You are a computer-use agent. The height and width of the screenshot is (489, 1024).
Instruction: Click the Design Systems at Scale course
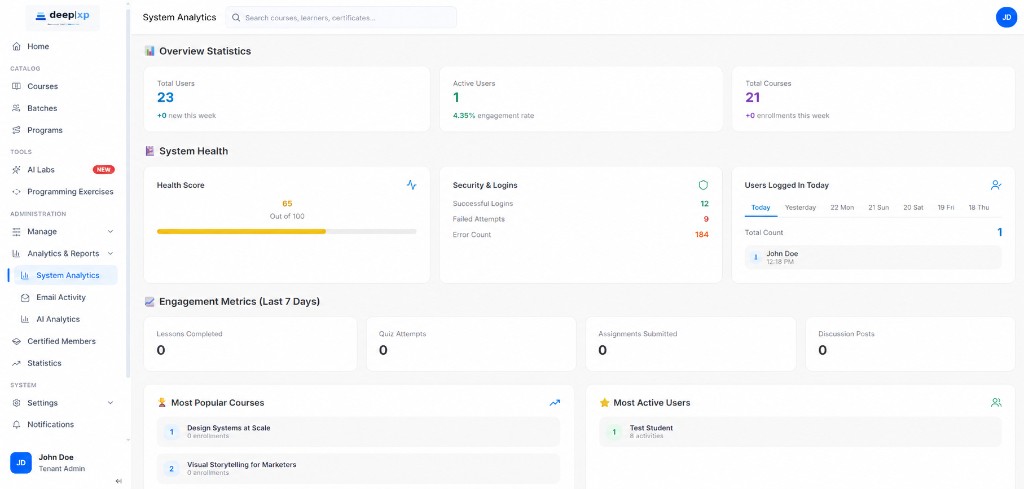pos(359,432)
